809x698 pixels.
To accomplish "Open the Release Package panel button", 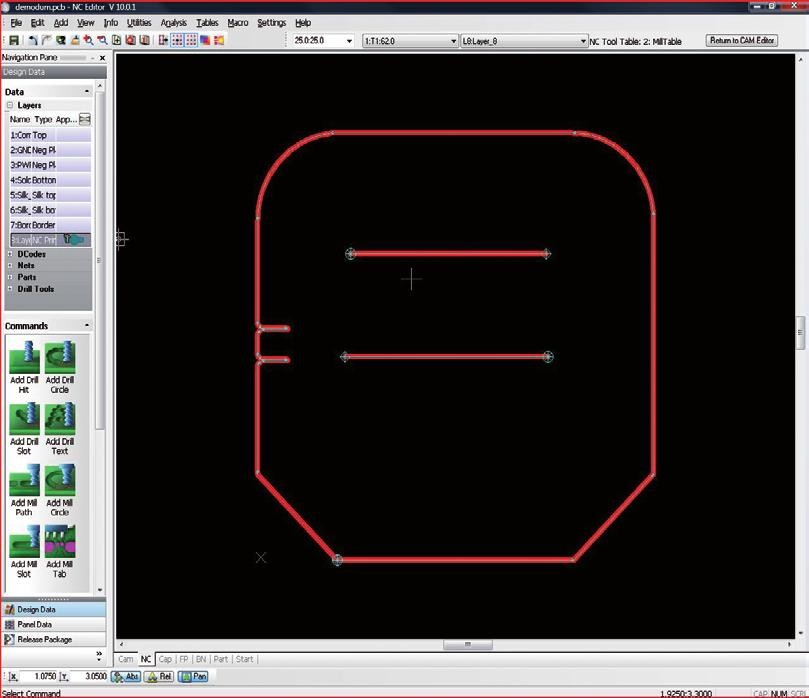I will click(x=54, y=639).
